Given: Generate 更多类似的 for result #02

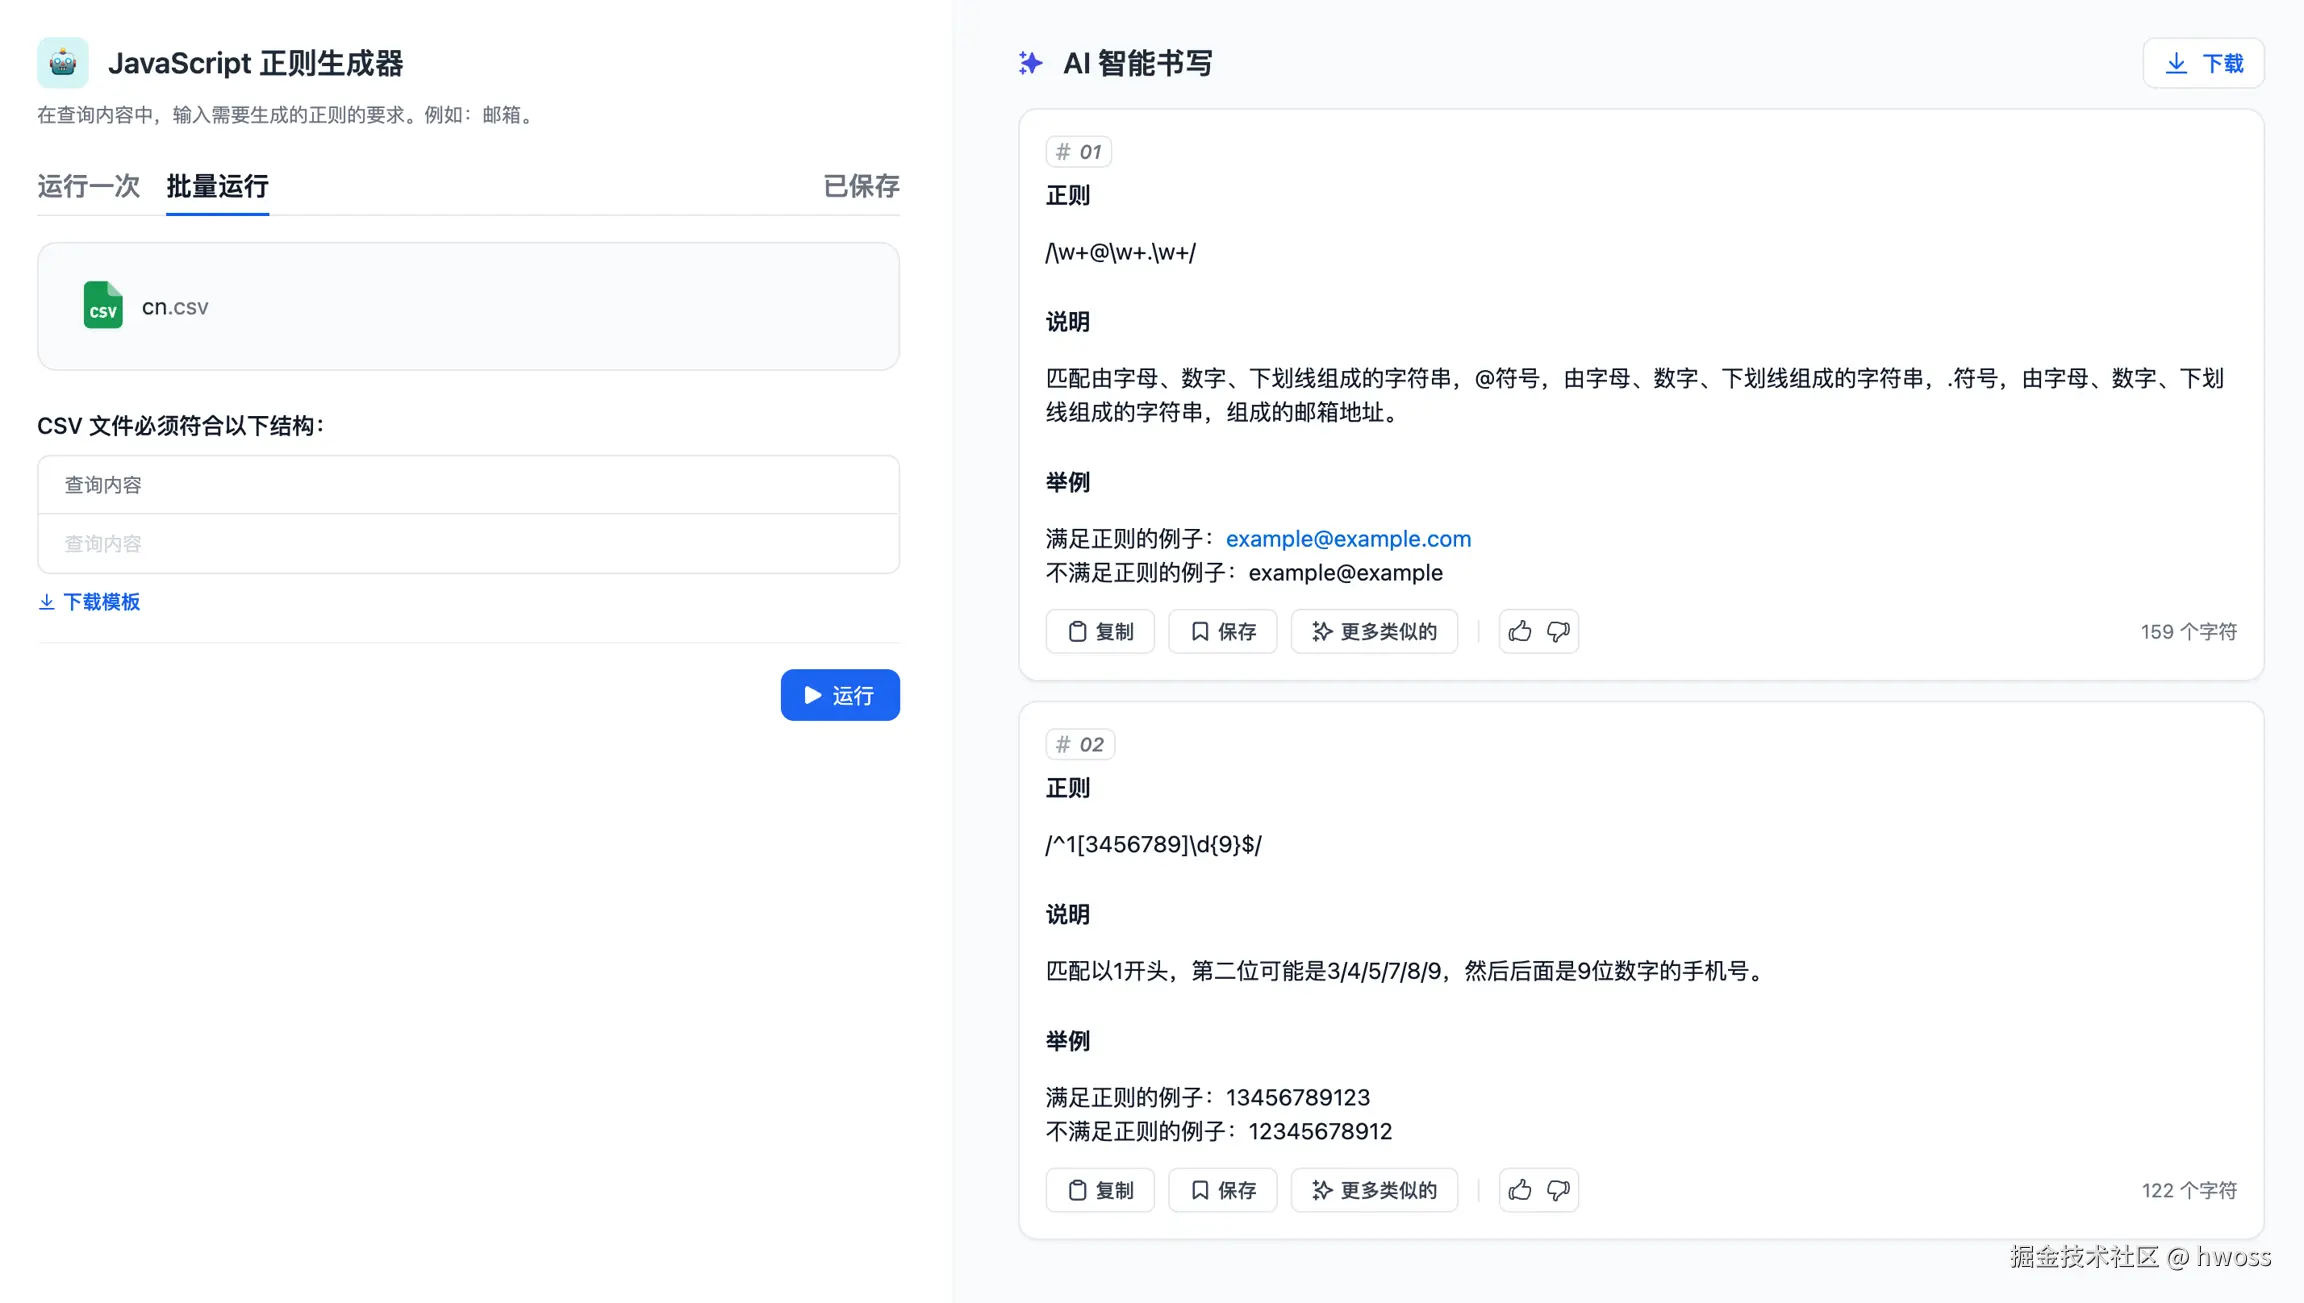Looking at the screenshot, I should tap(1374, 1190).
